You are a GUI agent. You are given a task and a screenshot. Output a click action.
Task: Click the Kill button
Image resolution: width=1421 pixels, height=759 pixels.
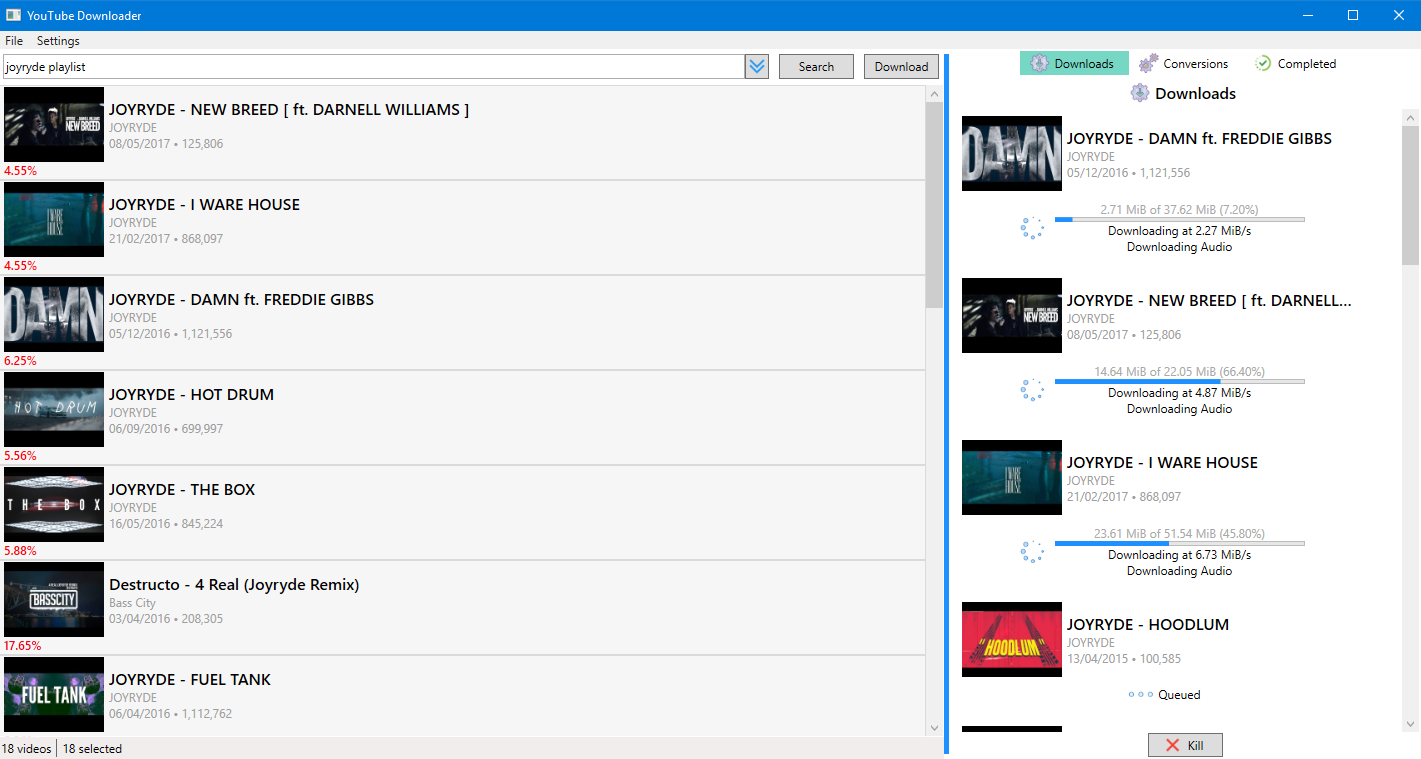pyautogui.click(x=1185, y=745)
